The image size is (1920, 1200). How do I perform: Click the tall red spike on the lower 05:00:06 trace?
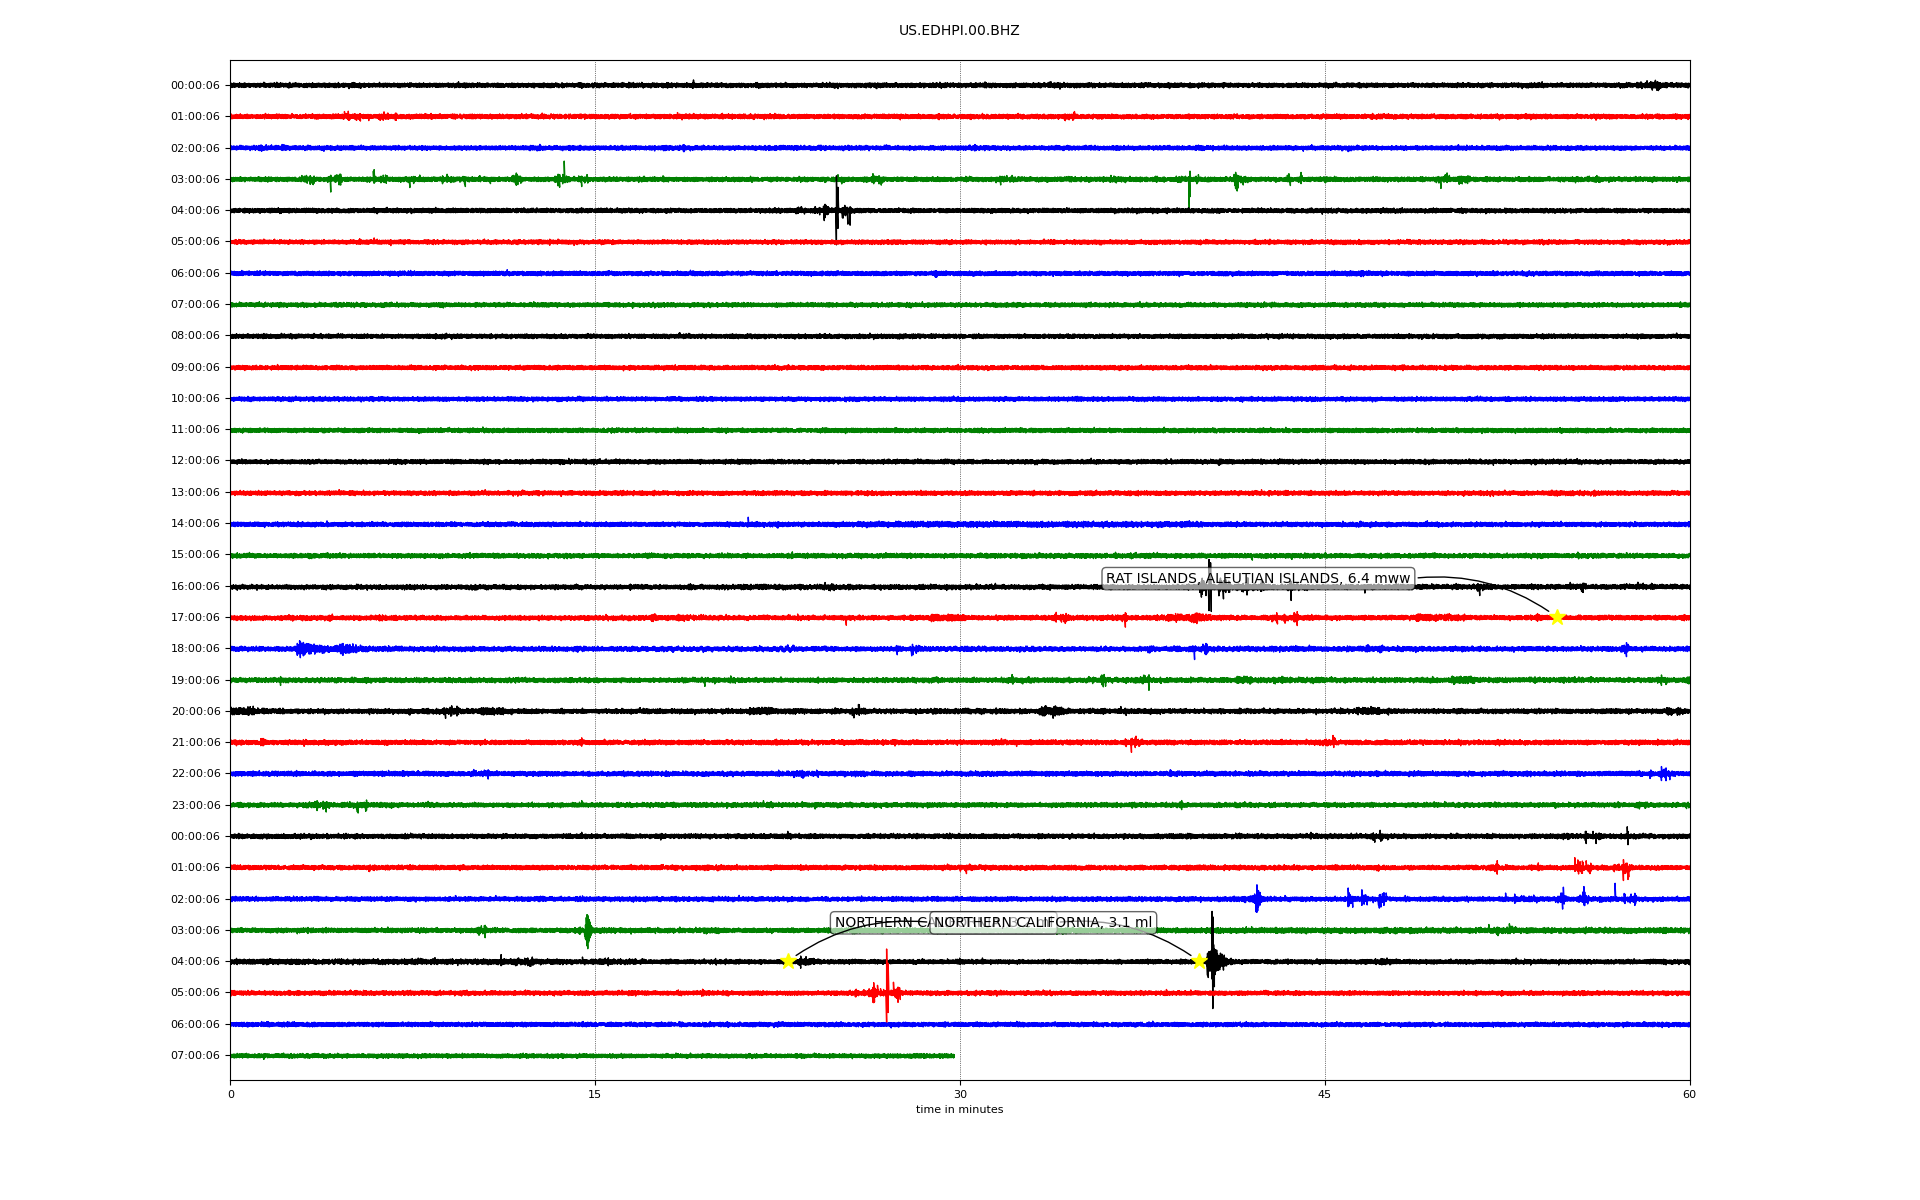click(887, 985)
